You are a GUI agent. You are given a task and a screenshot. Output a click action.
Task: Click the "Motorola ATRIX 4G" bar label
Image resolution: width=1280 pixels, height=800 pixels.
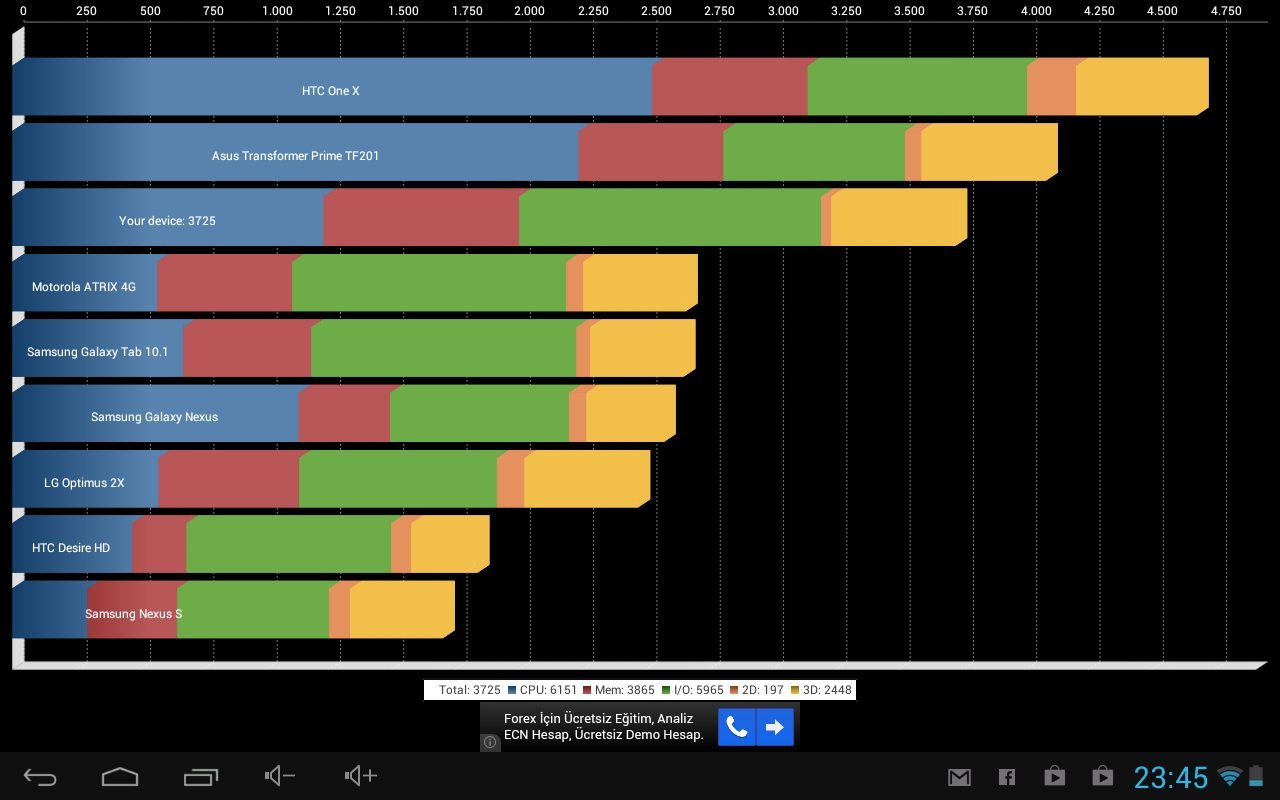pos(83,287)
